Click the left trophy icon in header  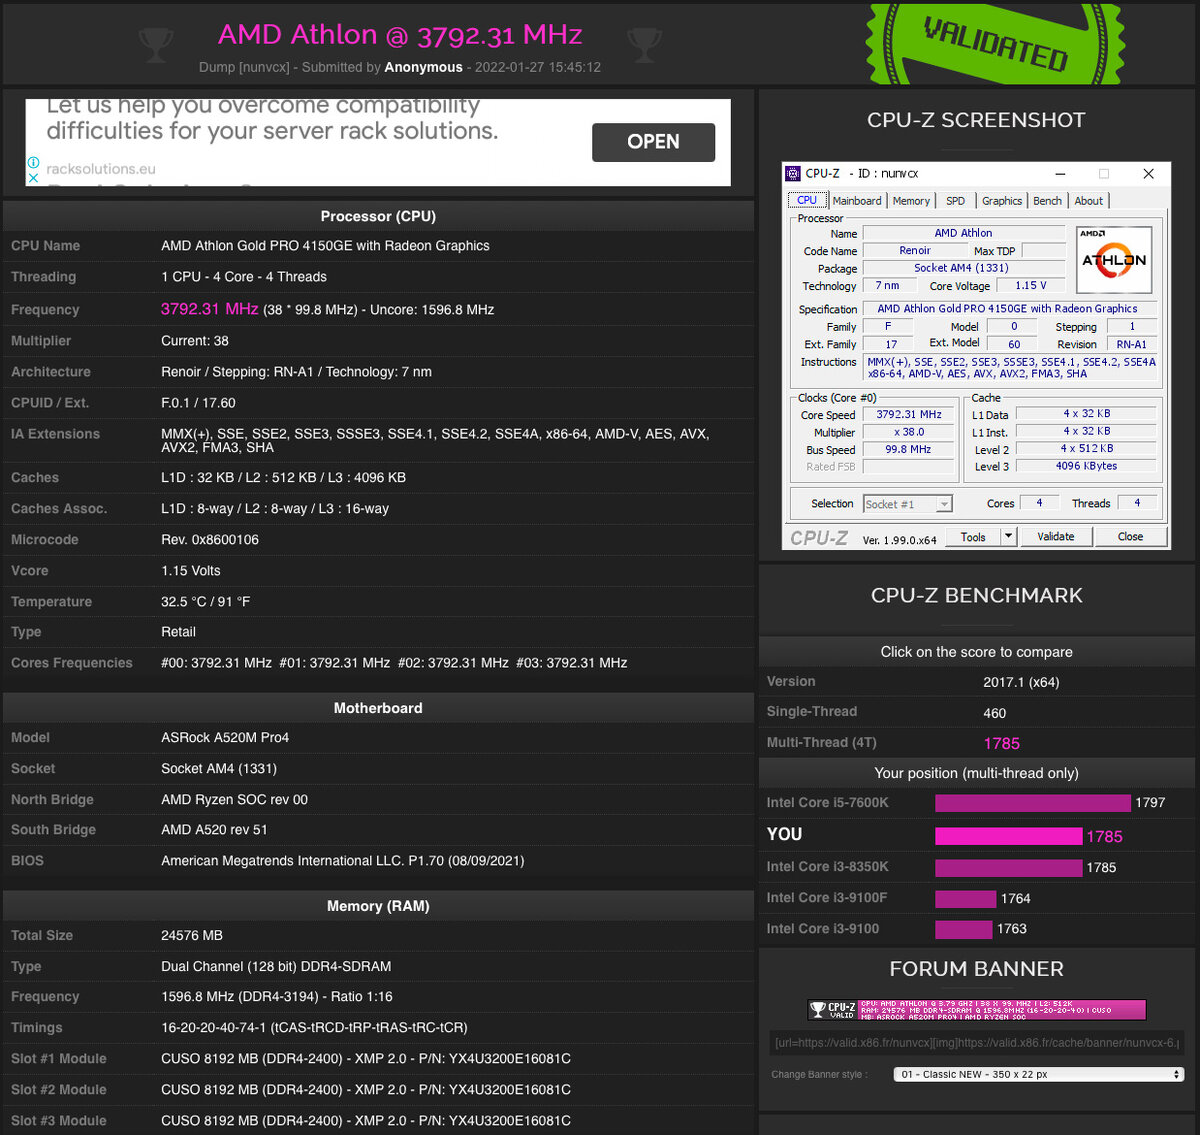(156, 44)
